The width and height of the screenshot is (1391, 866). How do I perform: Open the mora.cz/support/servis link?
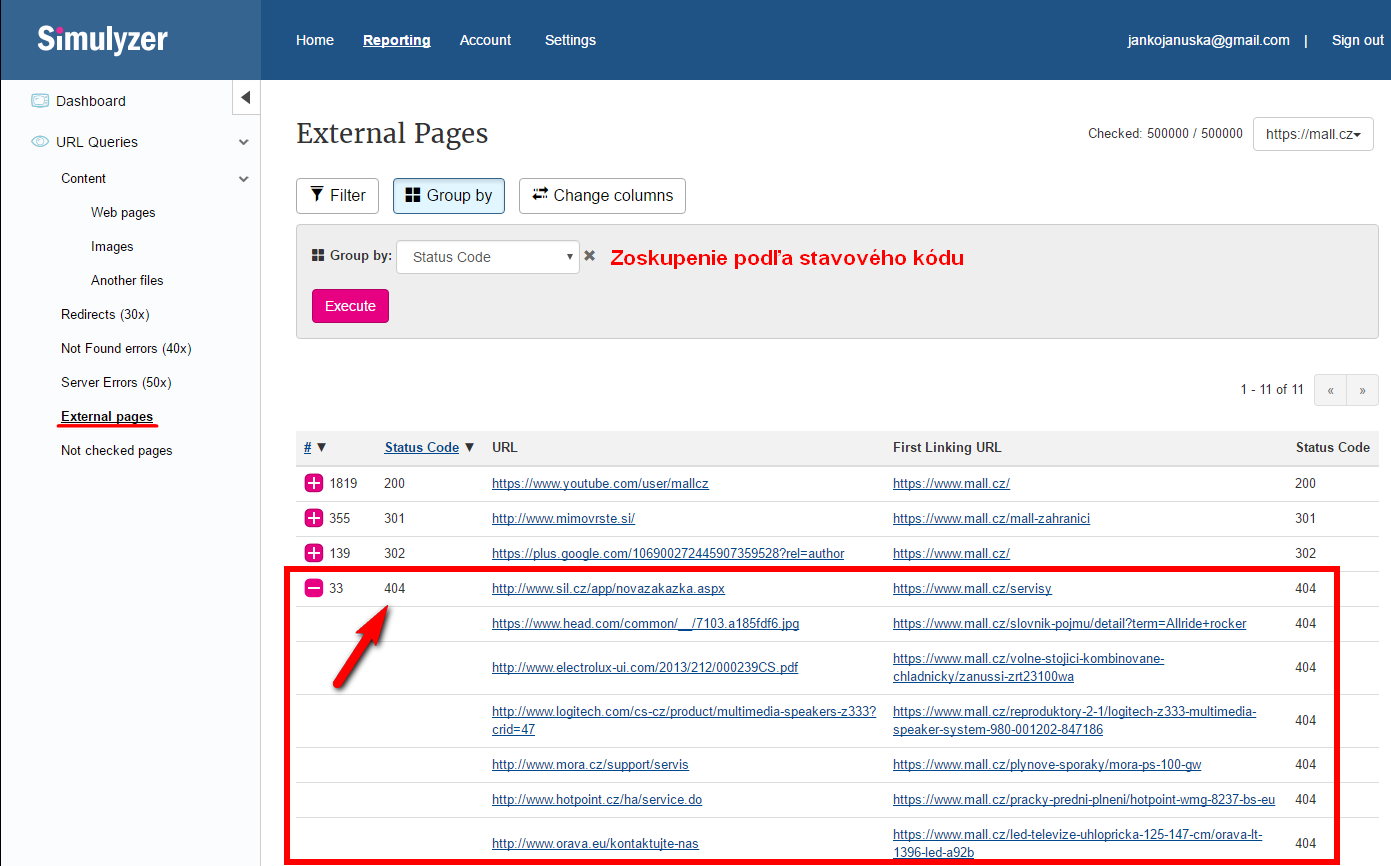[x=590, y=764]
